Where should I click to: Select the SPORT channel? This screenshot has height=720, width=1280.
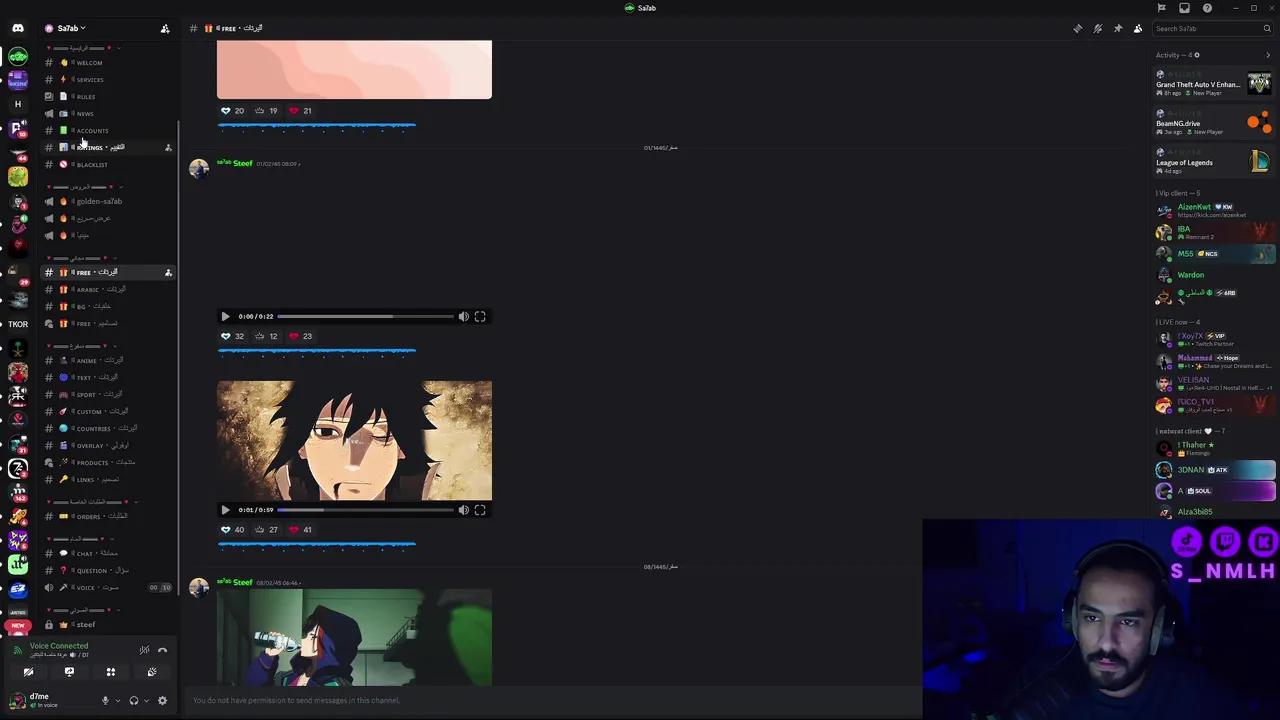pos(108,394)
